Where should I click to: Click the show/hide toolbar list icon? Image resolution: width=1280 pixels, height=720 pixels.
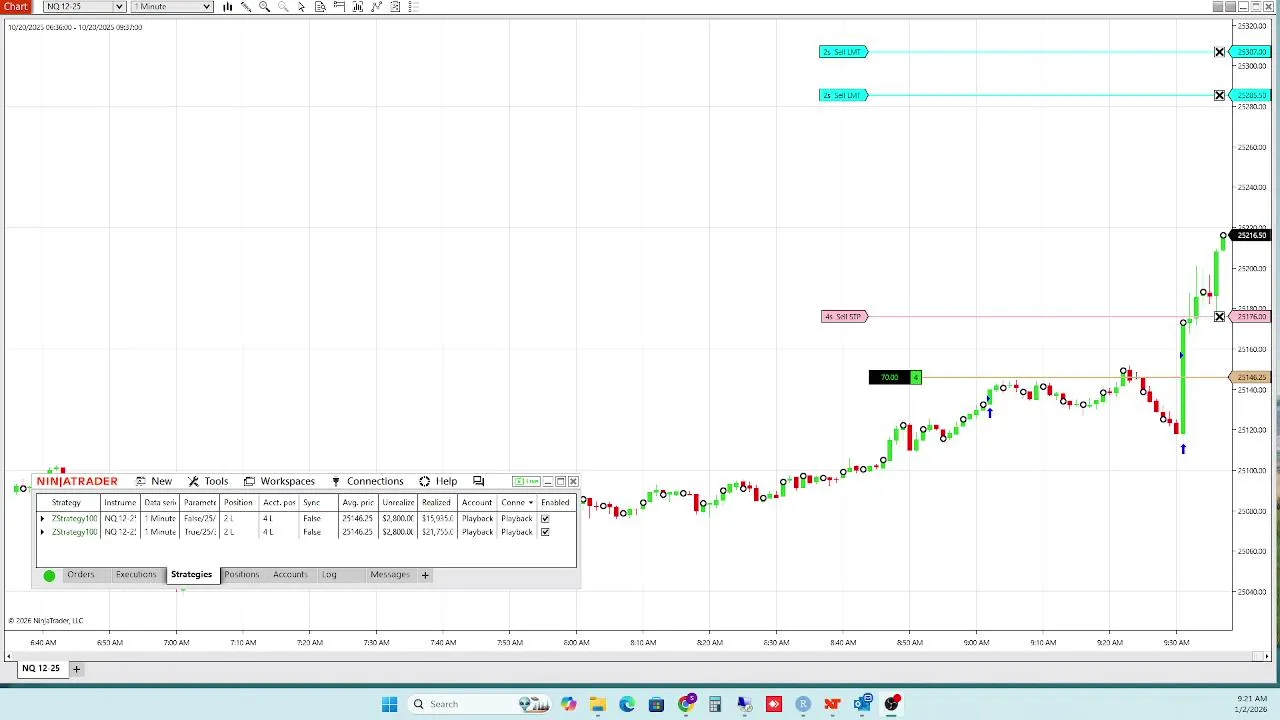click(x=413, y=7)
